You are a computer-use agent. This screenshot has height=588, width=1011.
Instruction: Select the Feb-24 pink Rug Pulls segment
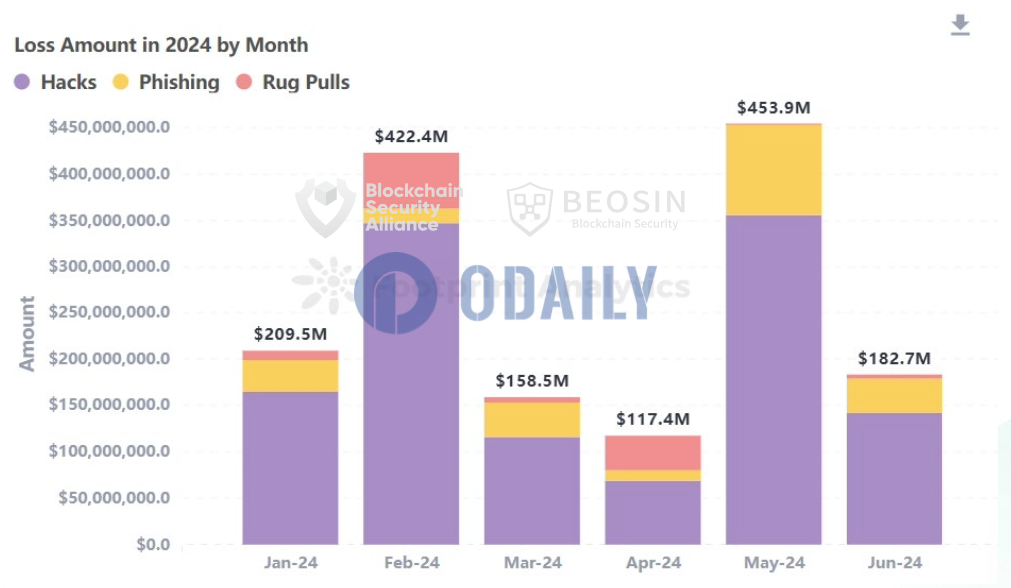point(411,181)
